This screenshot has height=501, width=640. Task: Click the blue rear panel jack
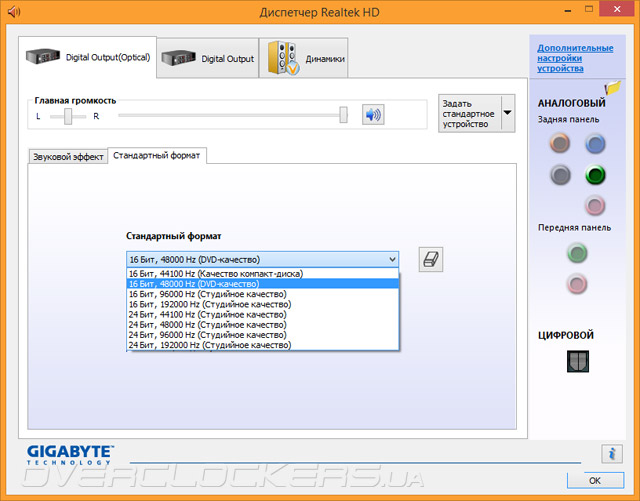(x=595, y=143)
